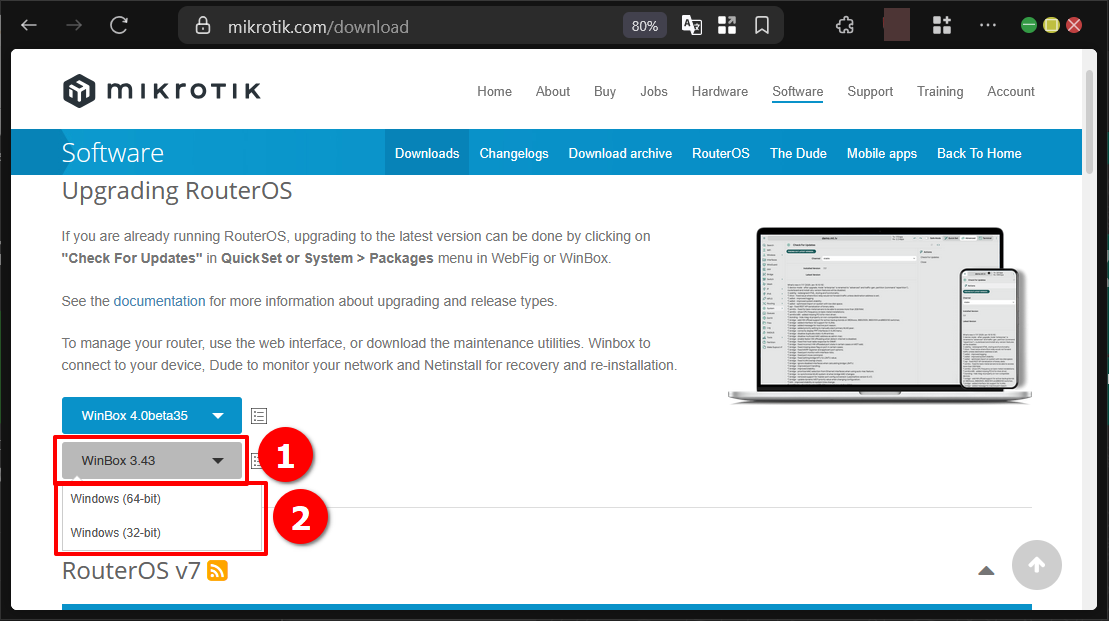Expand the WinBox 4.0beta35 download dropdown
The image size is (1109, 621).
point(151,415)
